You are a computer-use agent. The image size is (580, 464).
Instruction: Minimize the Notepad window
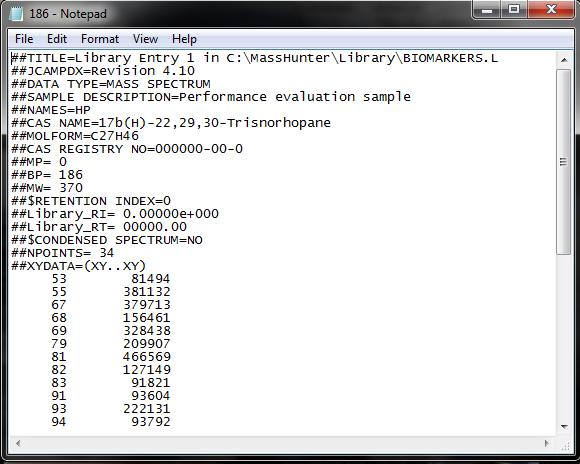click(487, 10)
